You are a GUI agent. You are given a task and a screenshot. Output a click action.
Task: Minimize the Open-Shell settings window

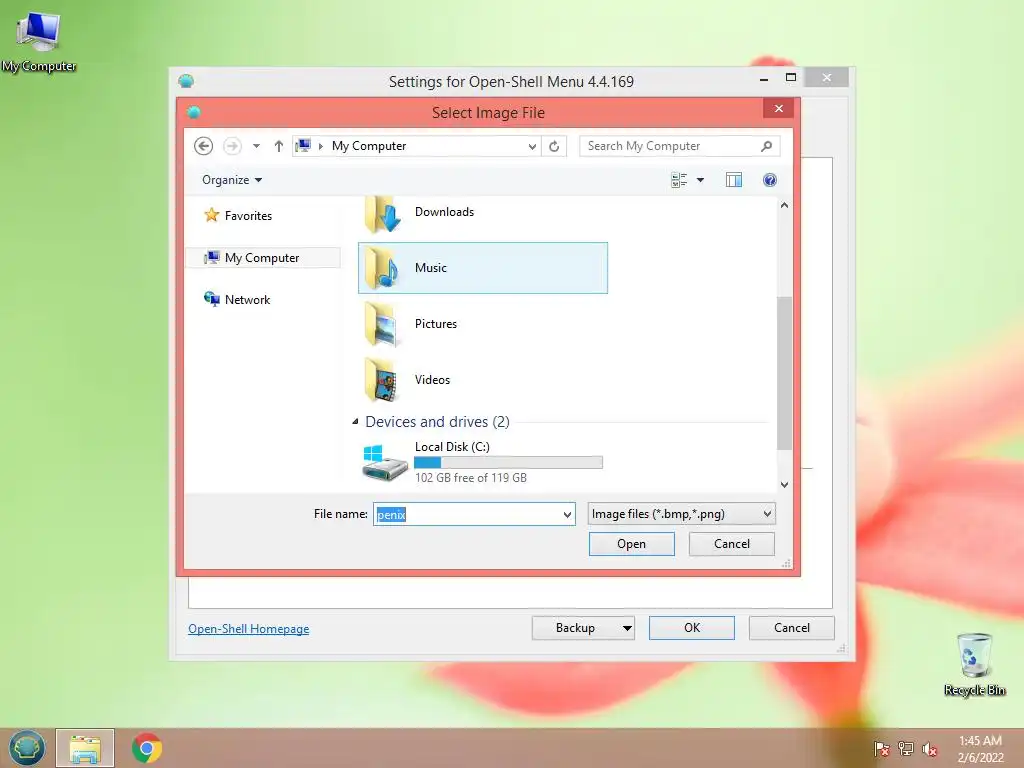(763, 78)
